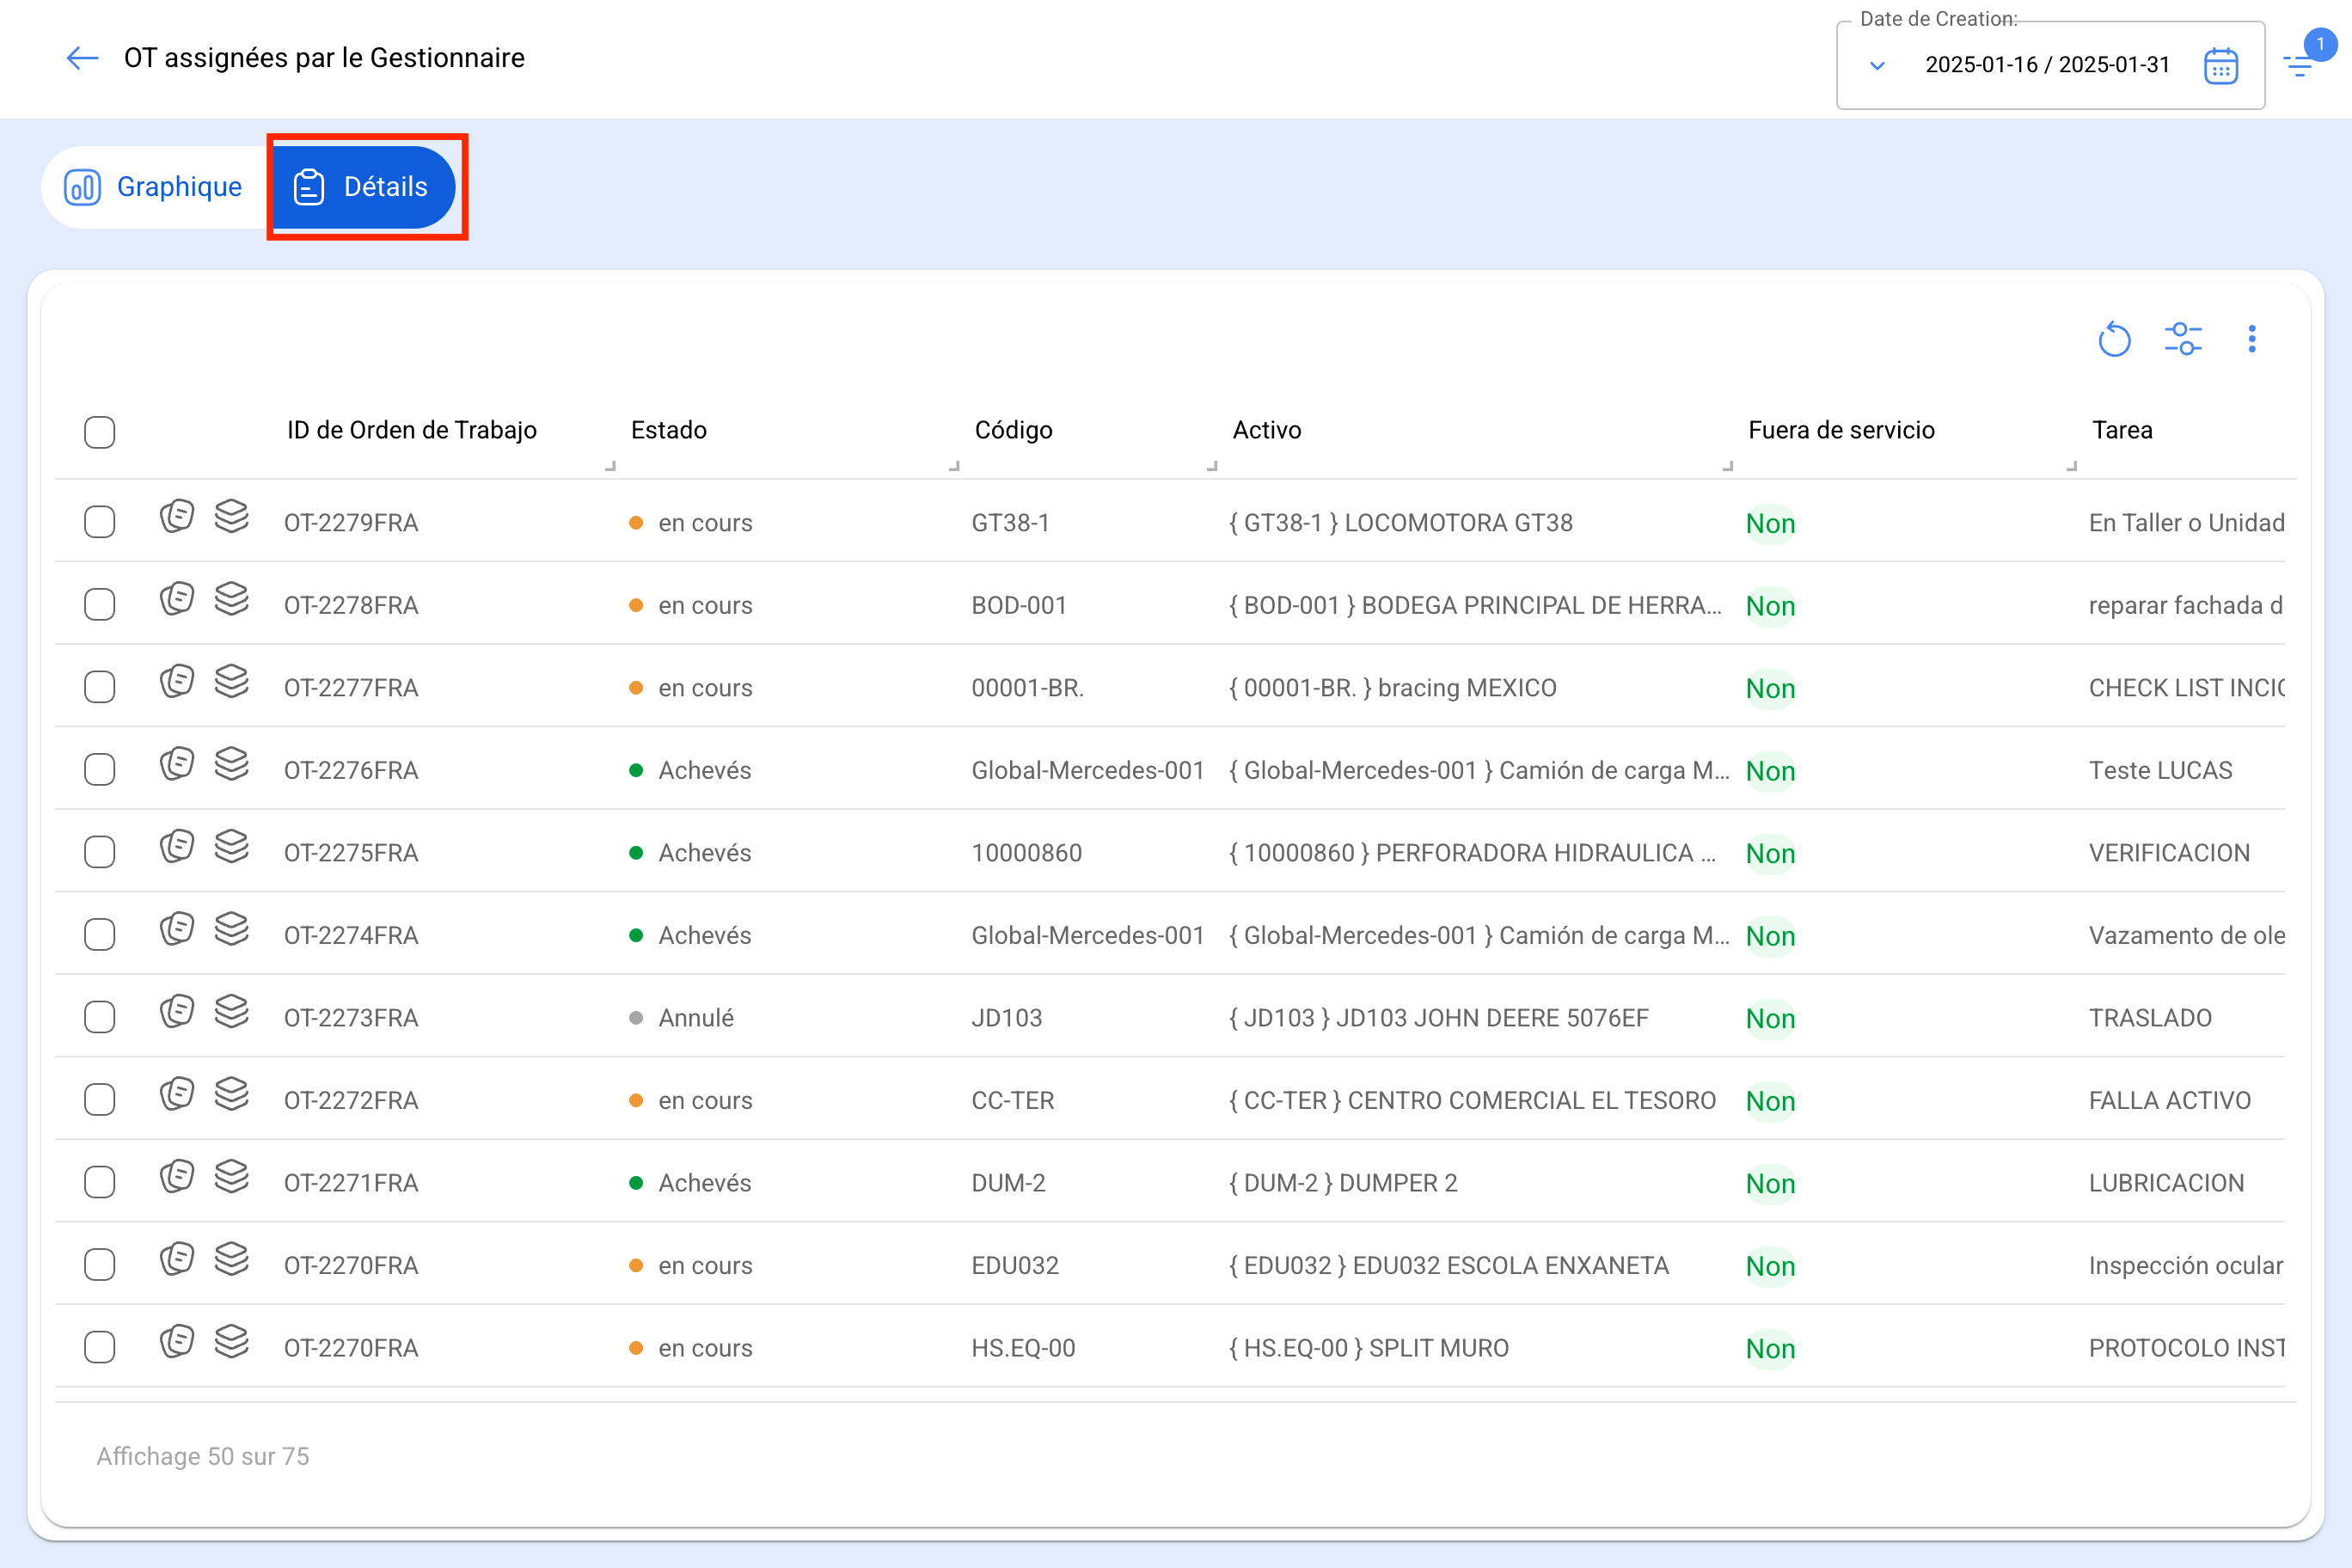
Task: Open the calendar date picker icon
Action: pos(2220,66)
